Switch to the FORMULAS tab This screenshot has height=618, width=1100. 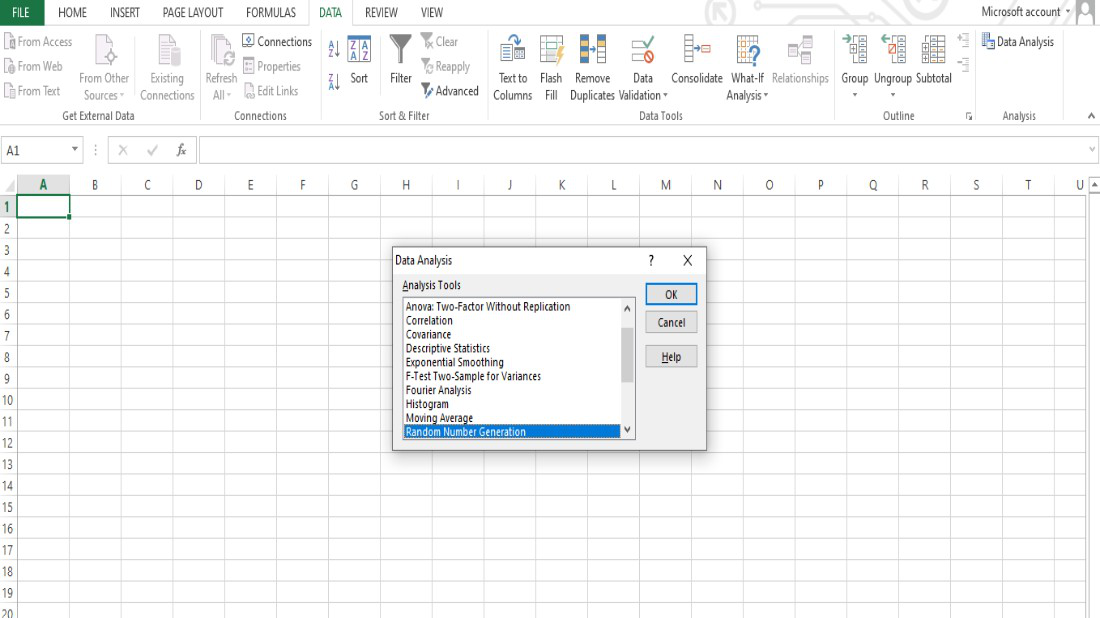271,13
